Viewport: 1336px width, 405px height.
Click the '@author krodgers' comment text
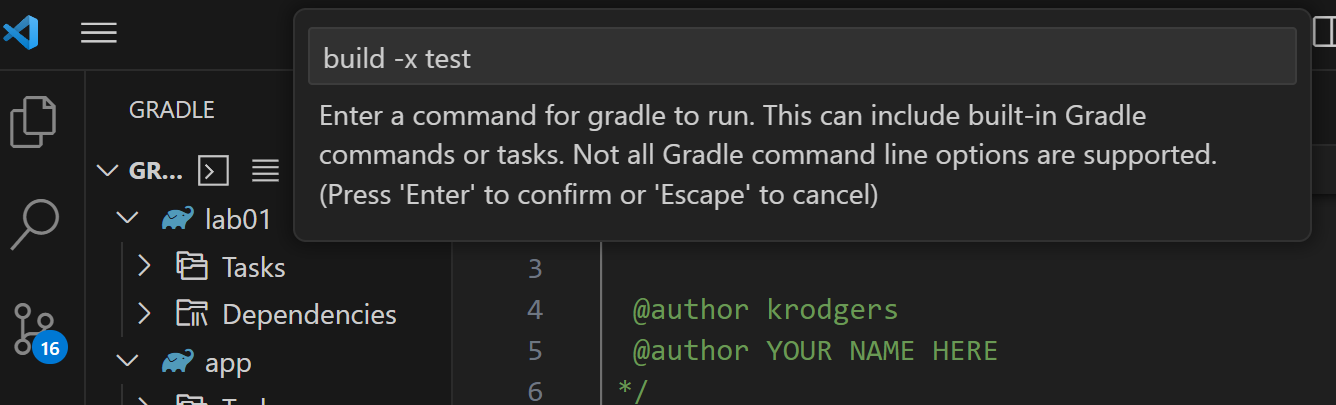pyautogui.click(x=765, y=310)
